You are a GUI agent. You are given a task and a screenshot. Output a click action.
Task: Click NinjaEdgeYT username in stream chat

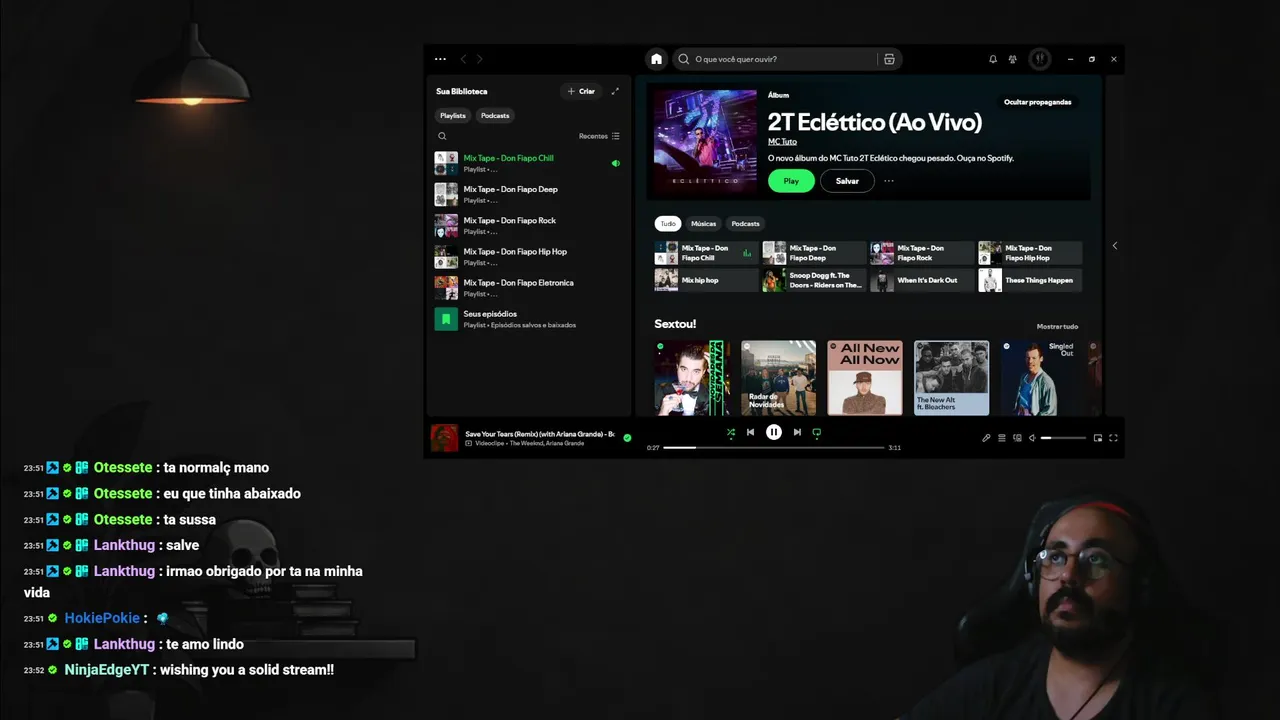pyautogui.click(x=108, y=670)
